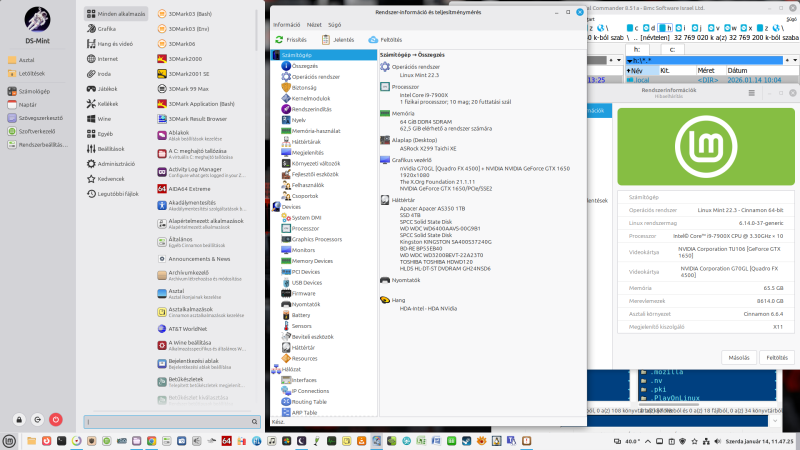Screen dimensions: 800x450
Task: Focus the menu search field
Action: click(x=172, y=422)
